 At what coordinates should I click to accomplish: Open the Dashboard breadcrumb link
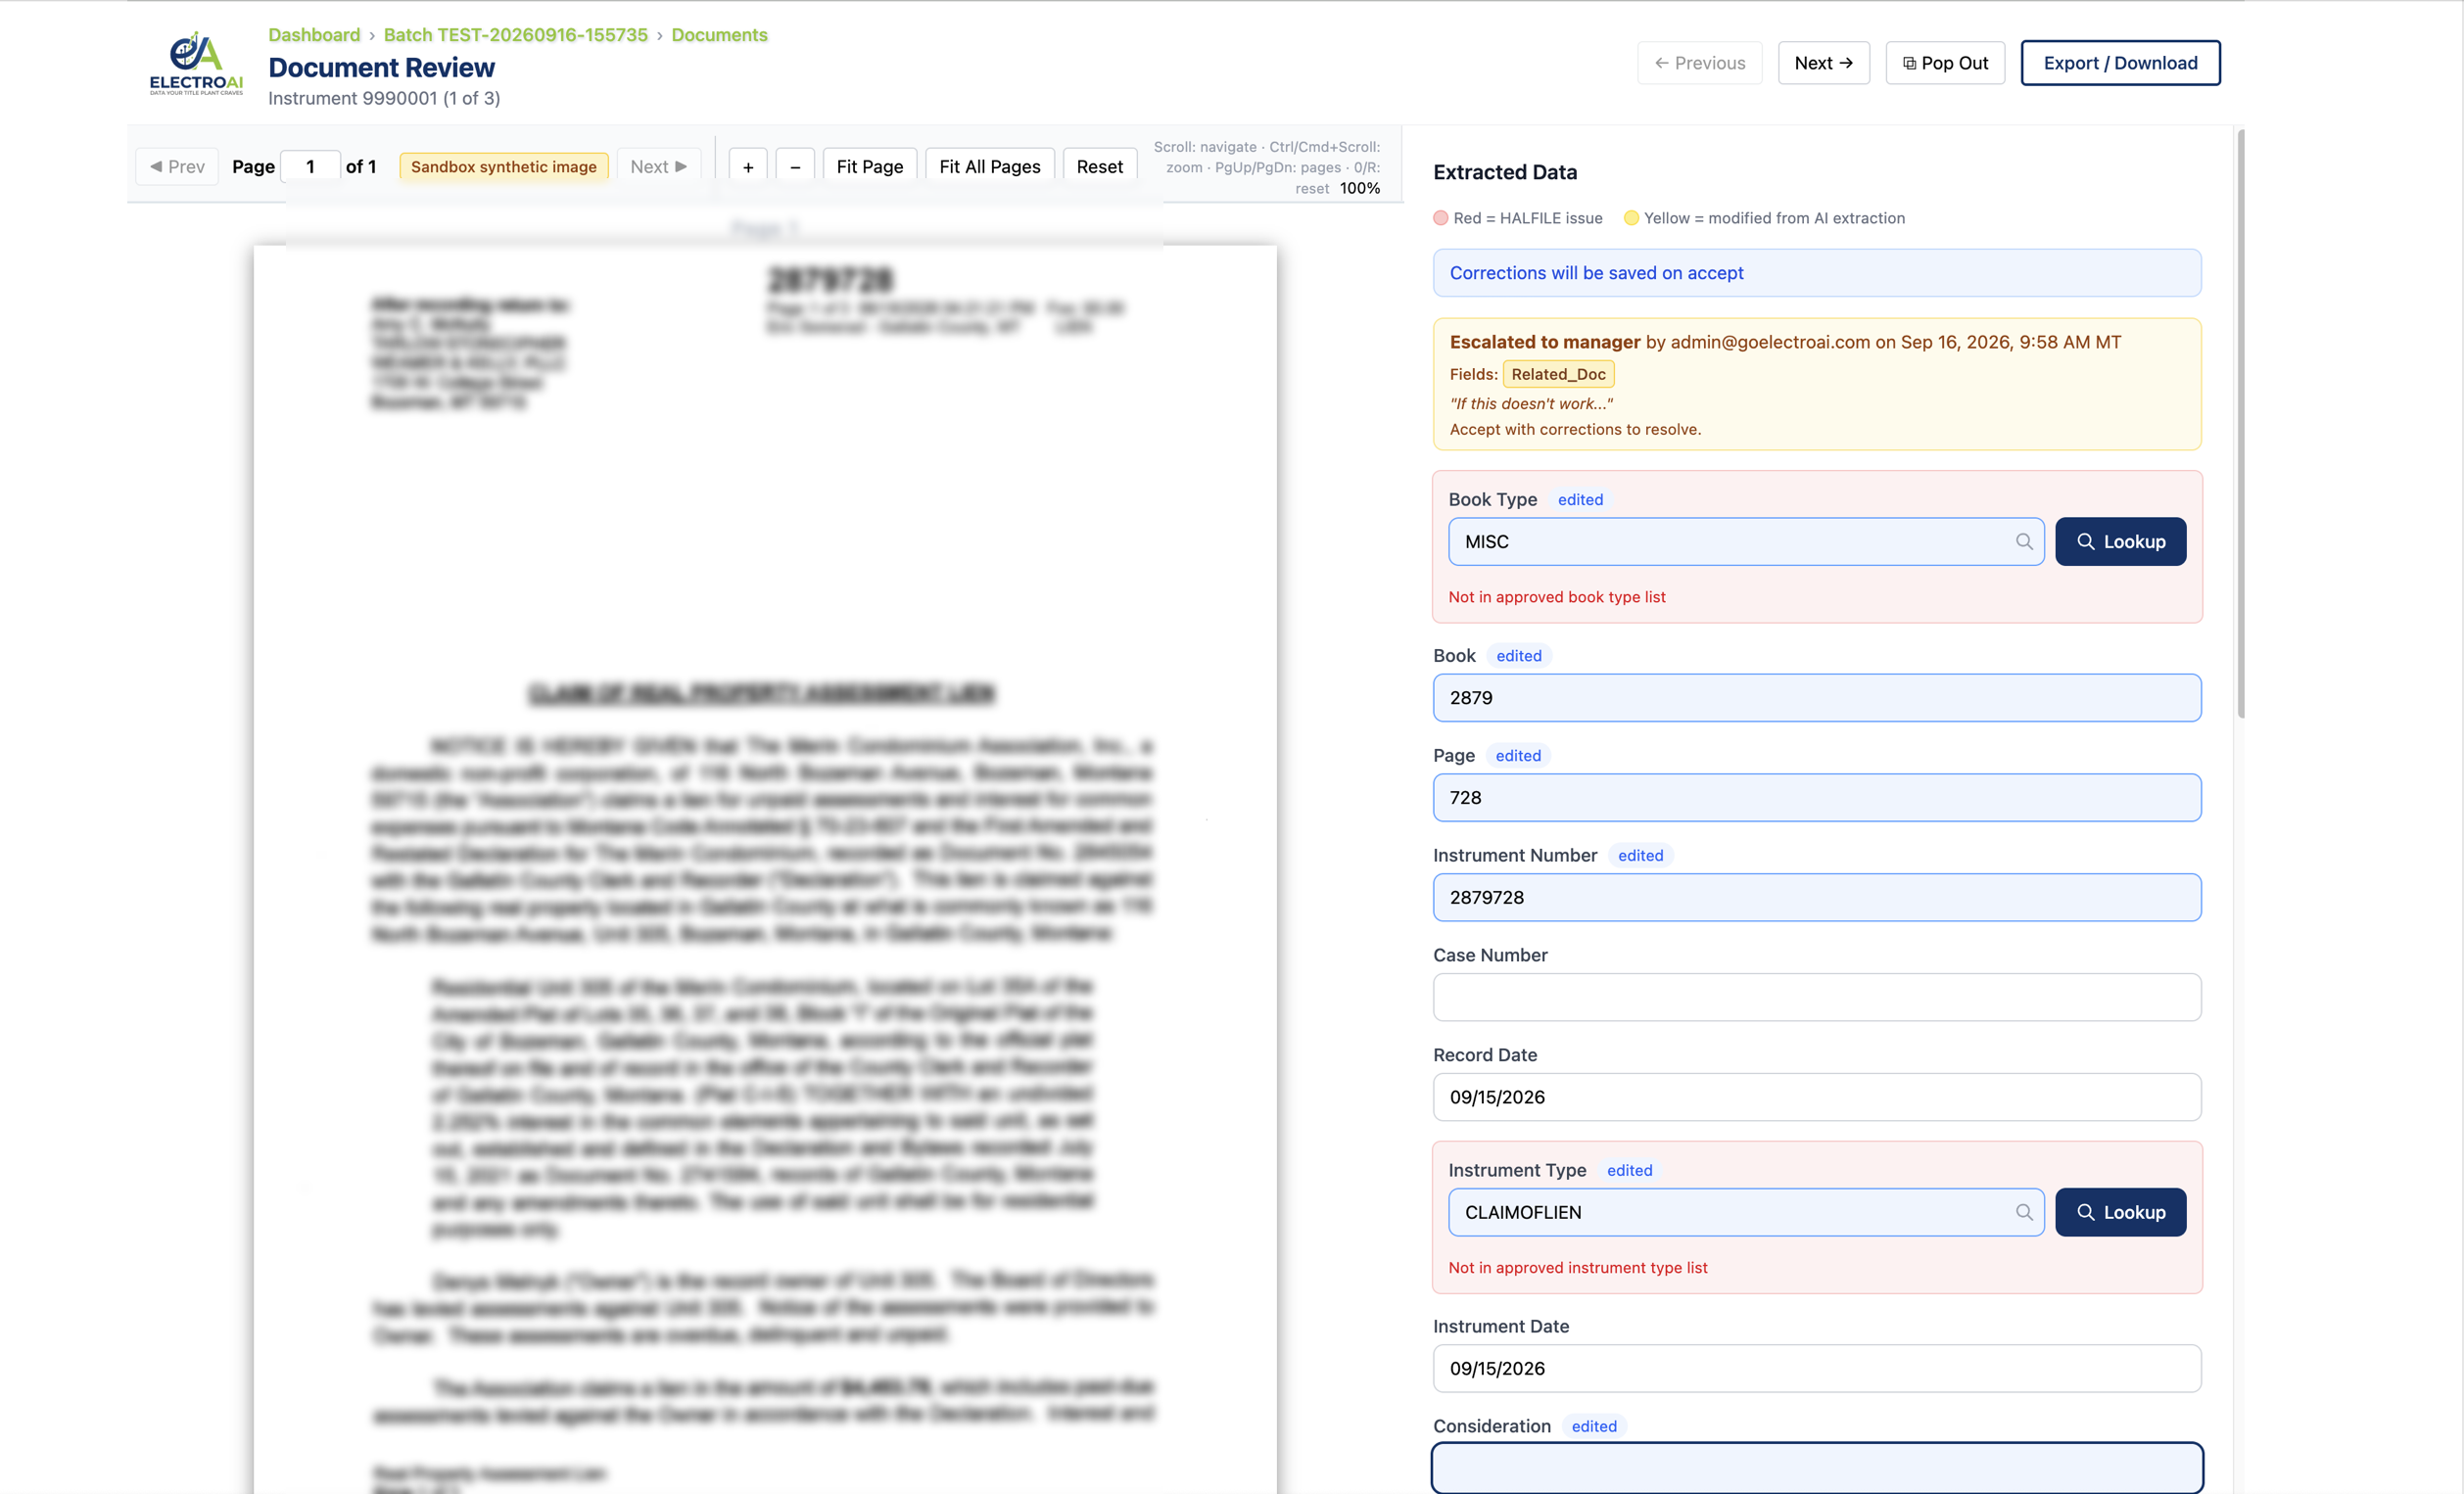pyautogui.click(x=314, y=34)
